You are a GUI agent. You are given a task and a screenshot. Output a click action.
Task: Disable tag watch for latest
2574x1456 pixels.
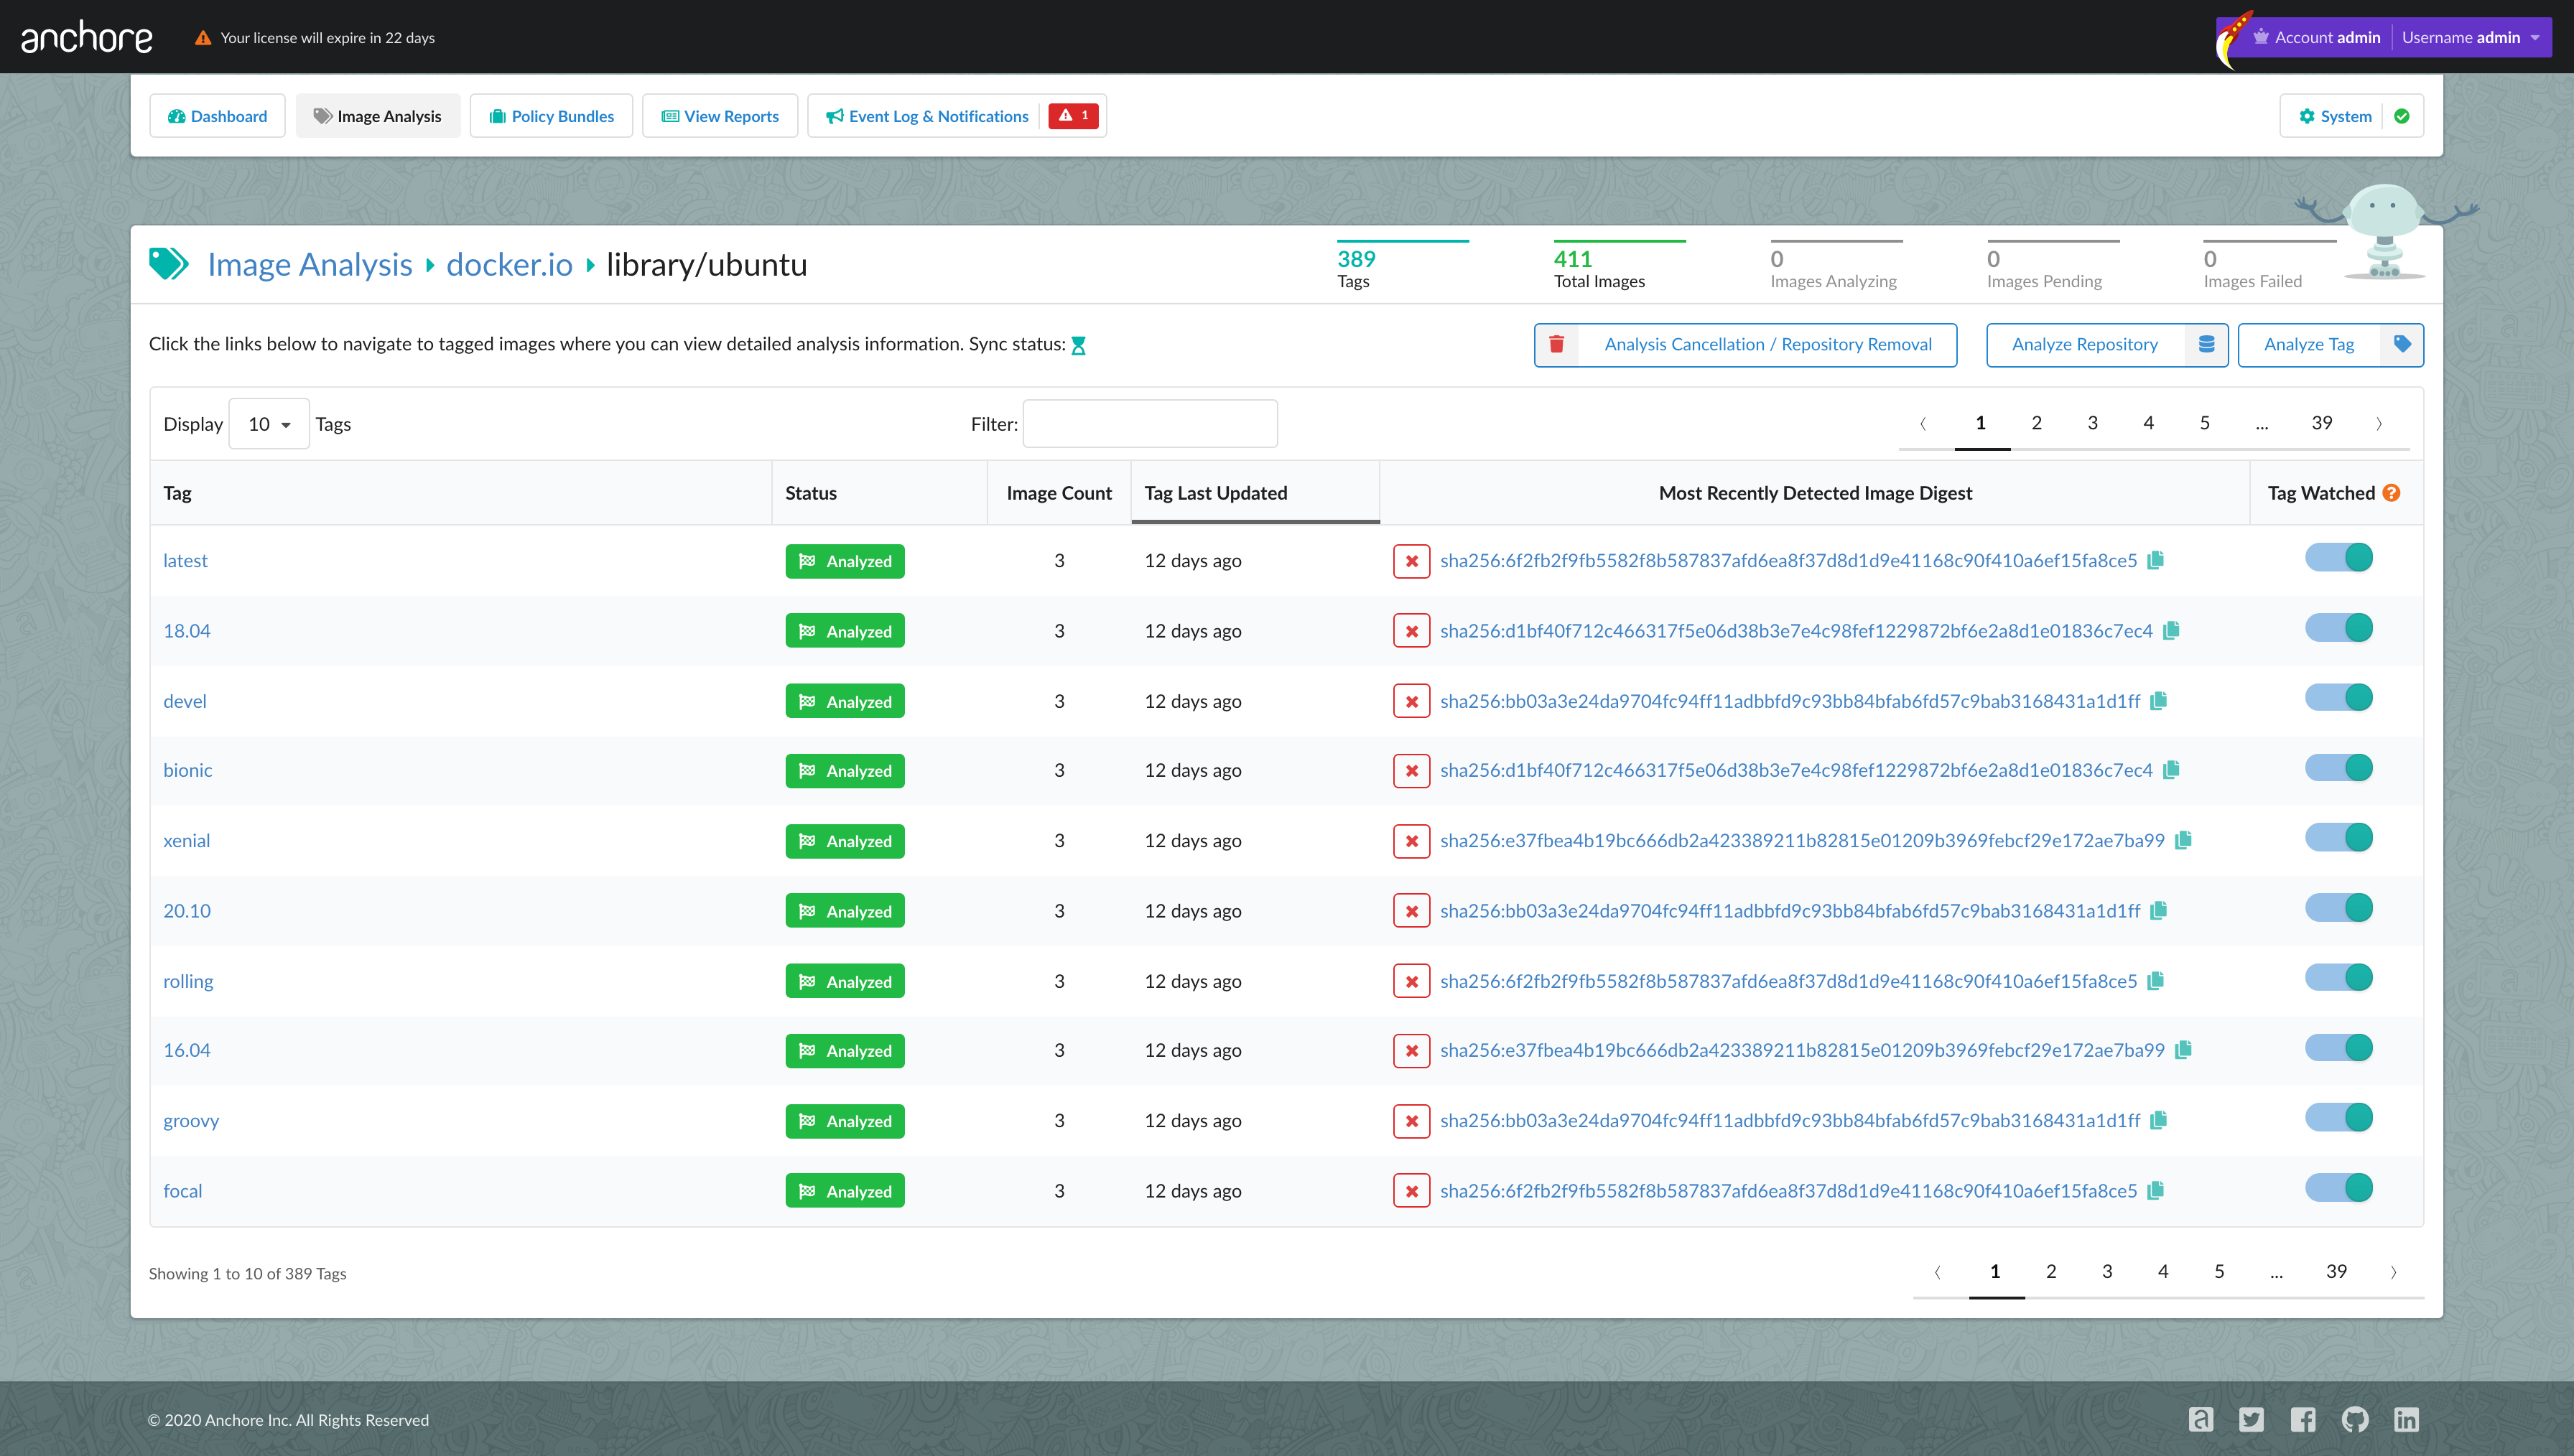(2339, 558)
